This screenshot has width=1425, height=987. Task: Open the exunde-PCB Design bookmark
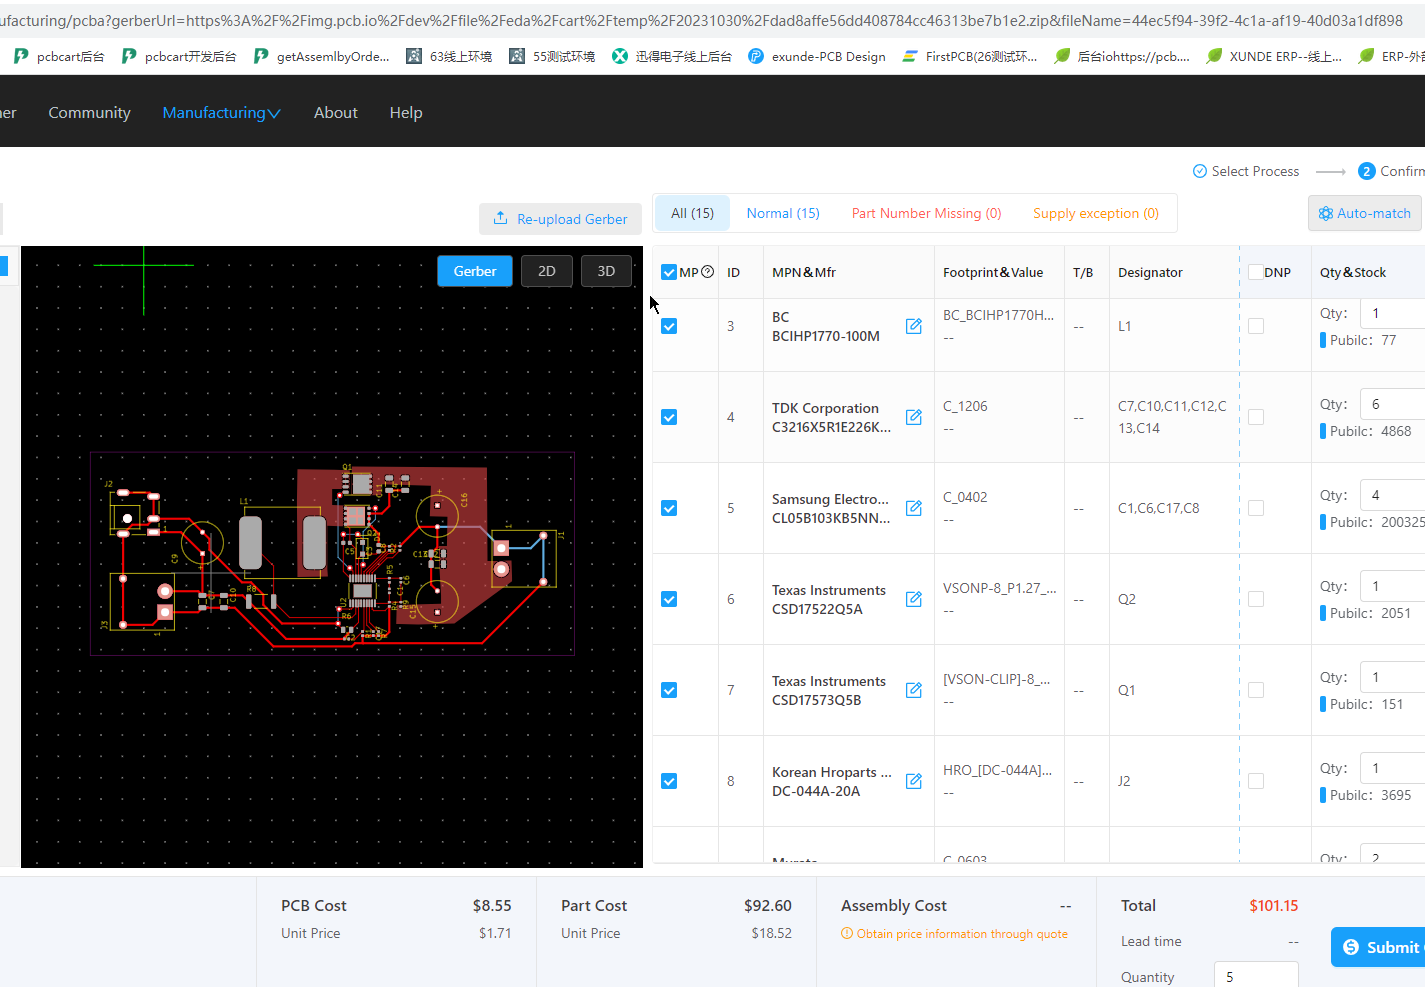click(817, 56)
